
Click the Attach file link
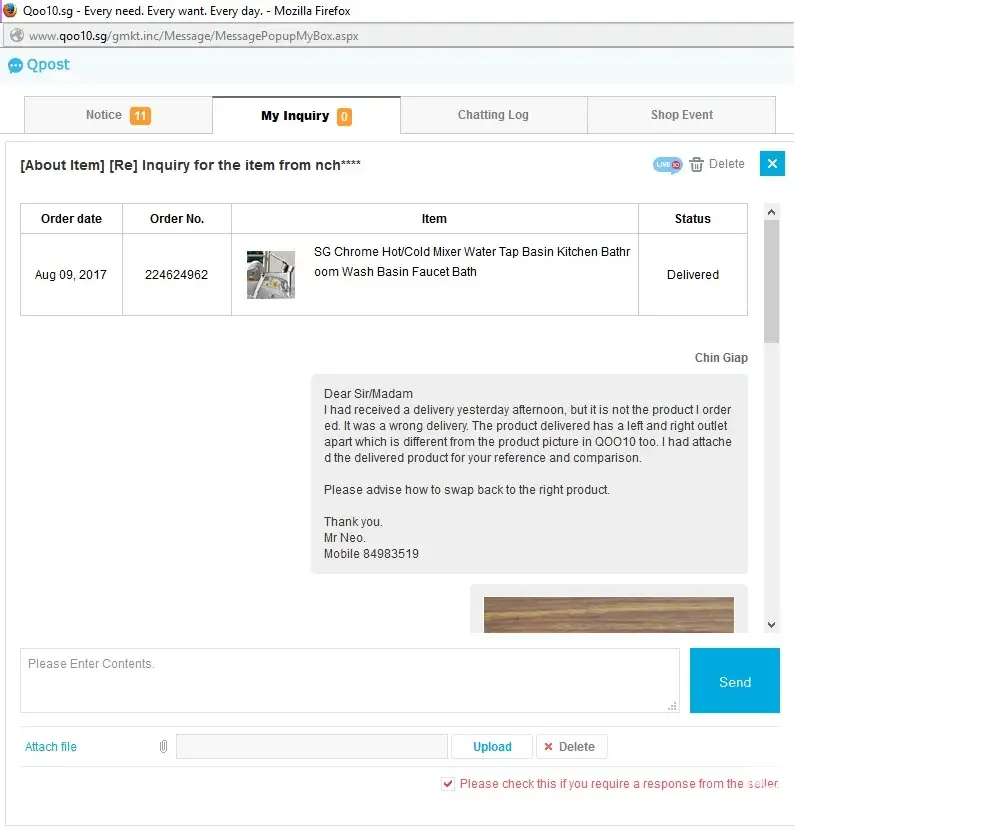coord(51,747)
